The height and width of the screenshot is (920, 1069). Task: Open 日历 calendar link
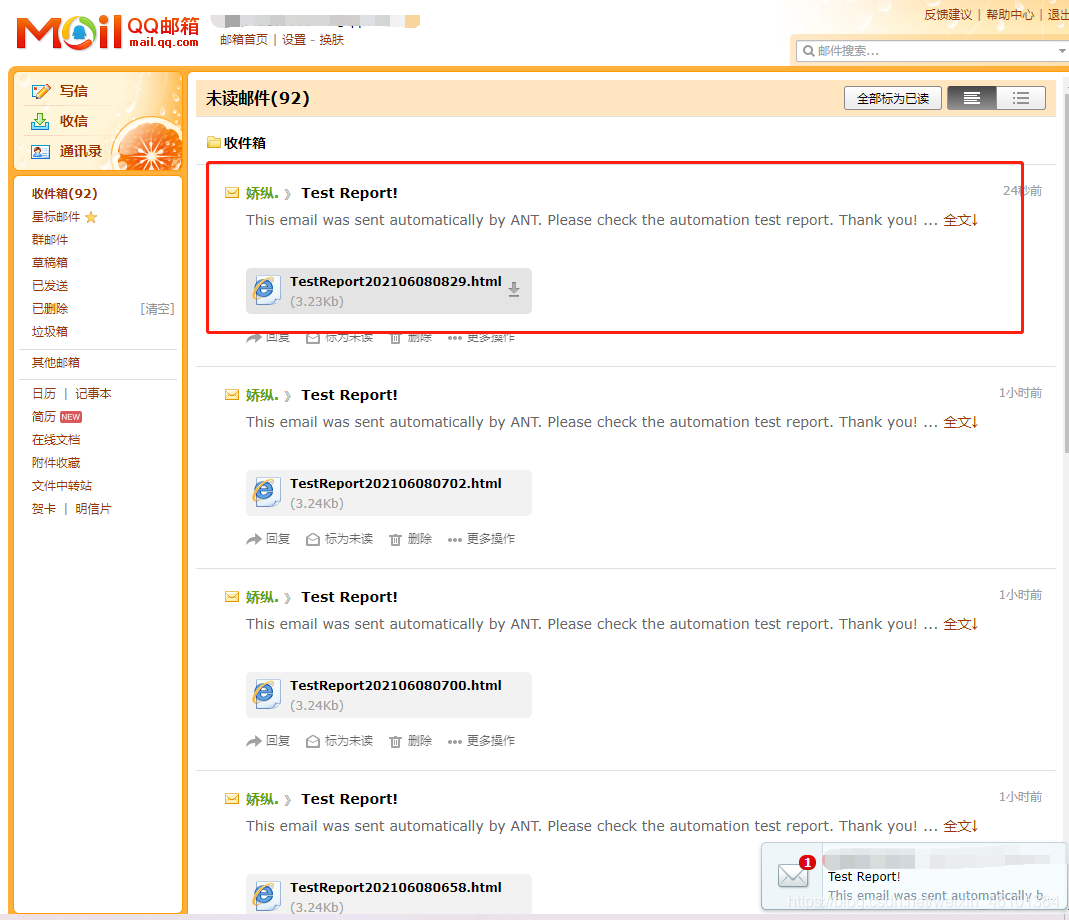44,394
